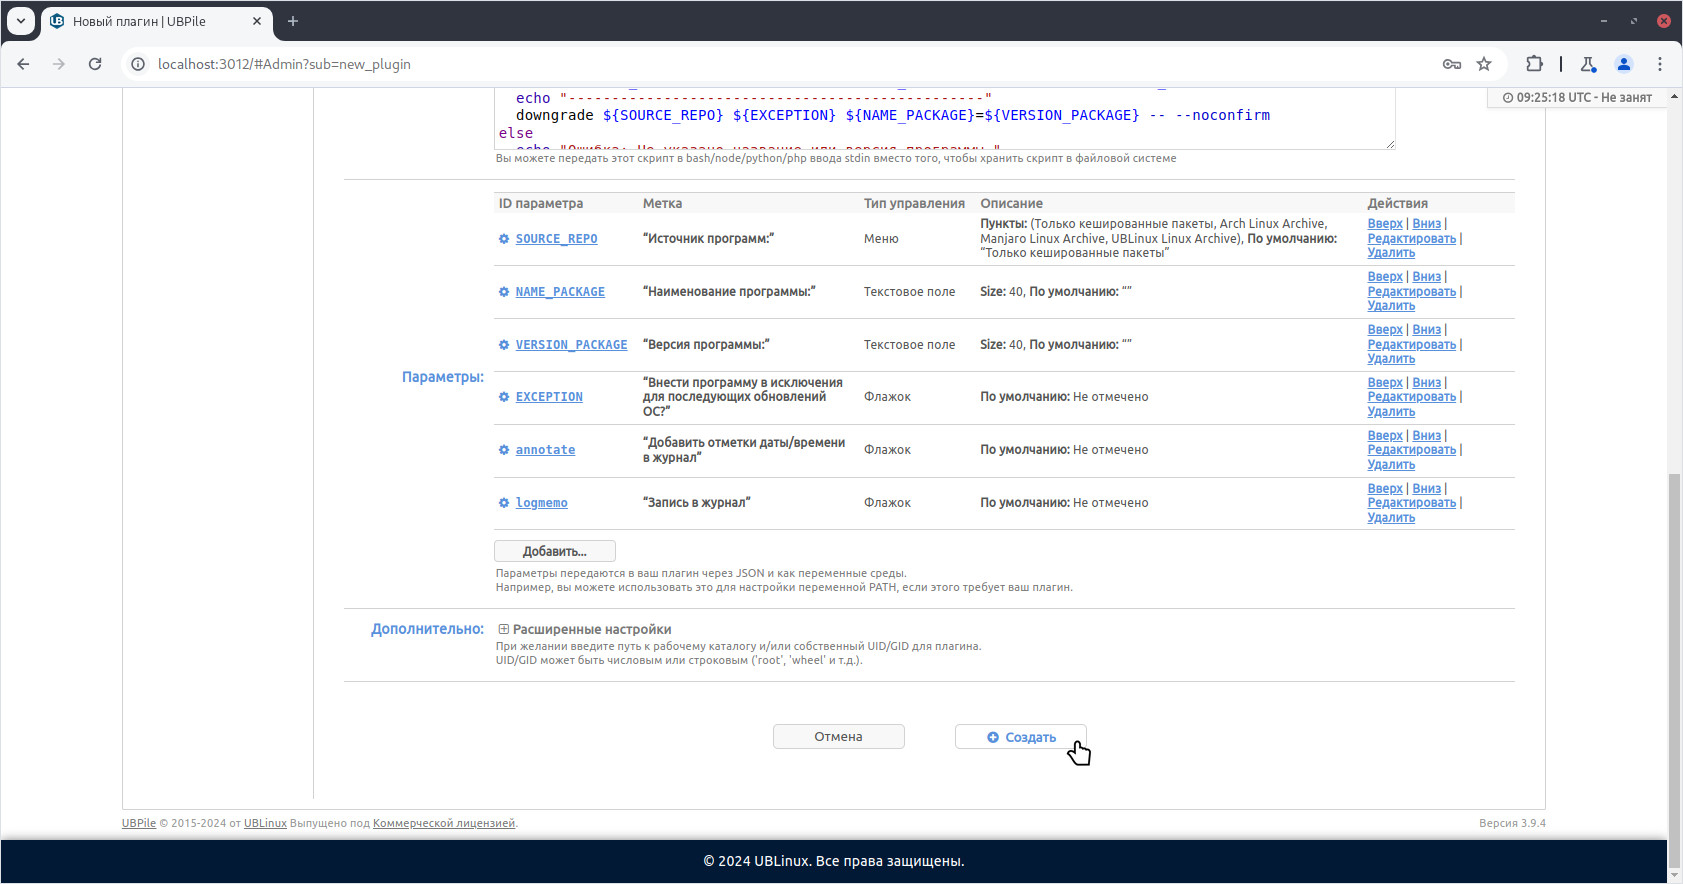
Task: Reload the current page
Action: [95, 64]
